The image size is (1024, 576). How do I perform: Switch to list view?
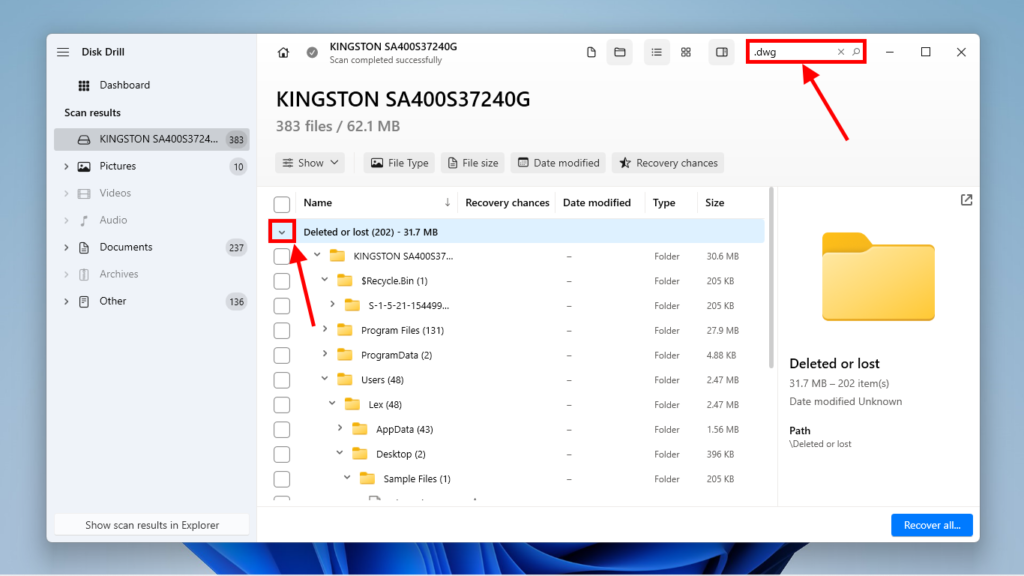pos(656,51)
